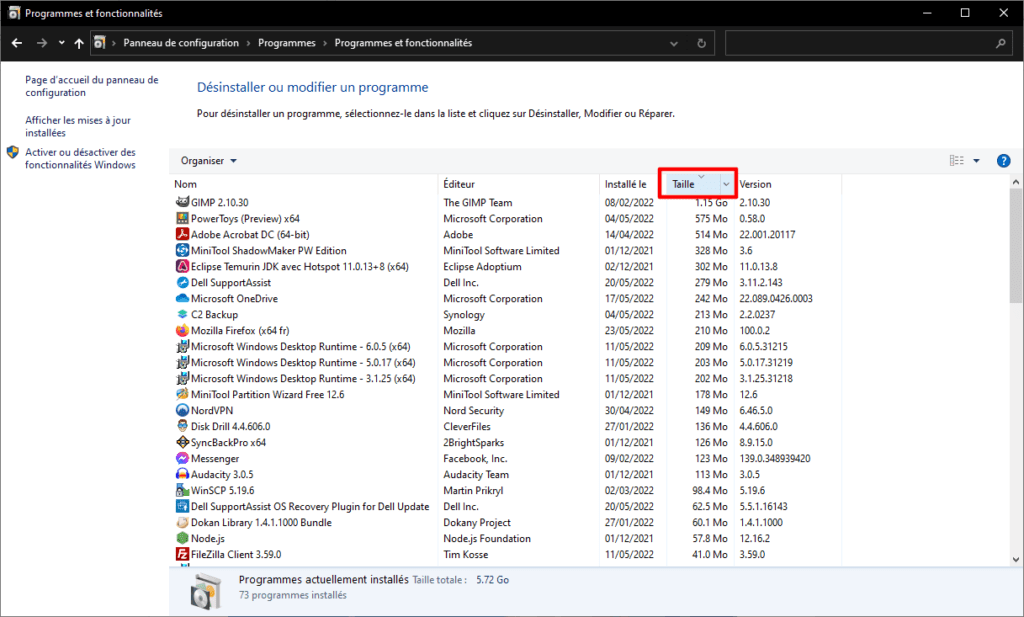
Task: Click the Dokany Project publisher cell
Action: pyautogui.click(x=477, y=522)
